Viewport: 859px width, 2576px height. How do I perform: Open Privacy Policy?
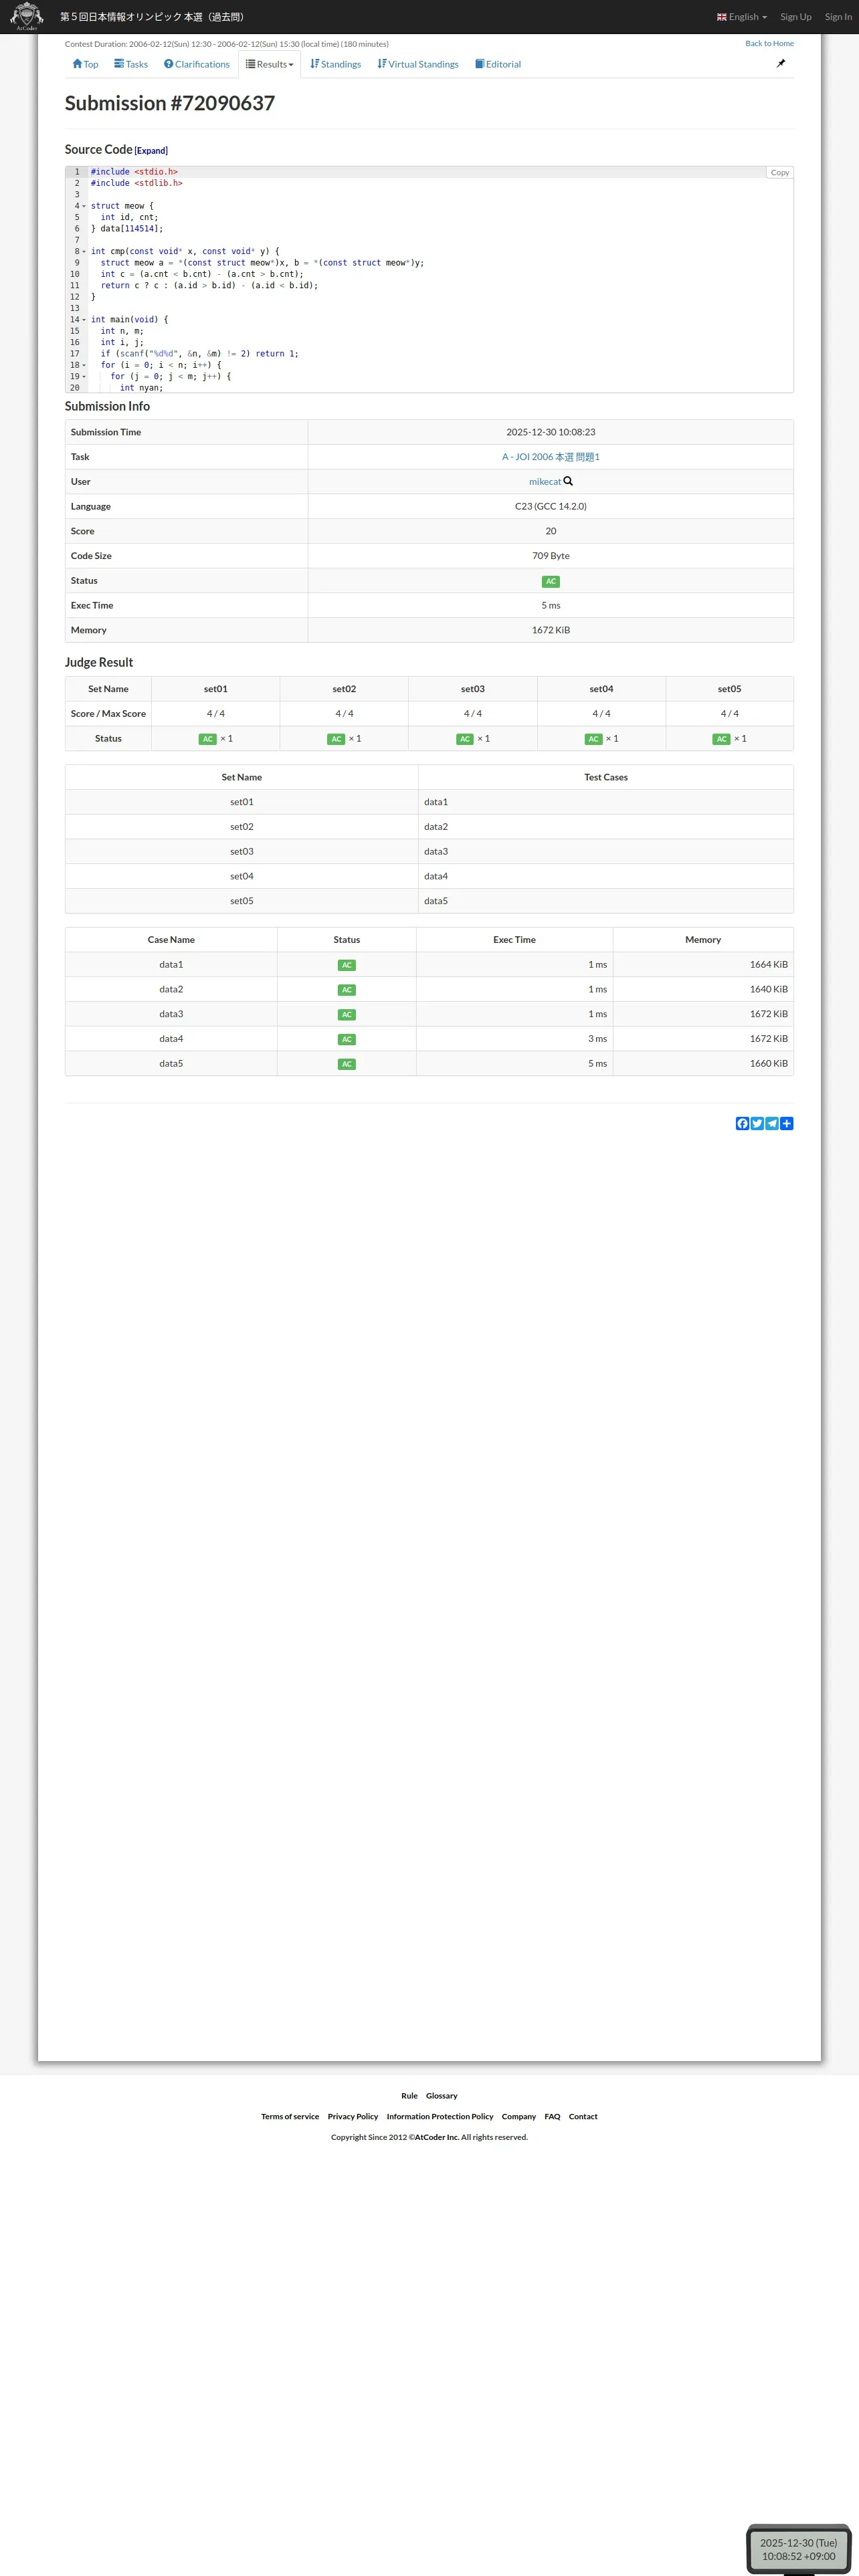pos(353,2117)
